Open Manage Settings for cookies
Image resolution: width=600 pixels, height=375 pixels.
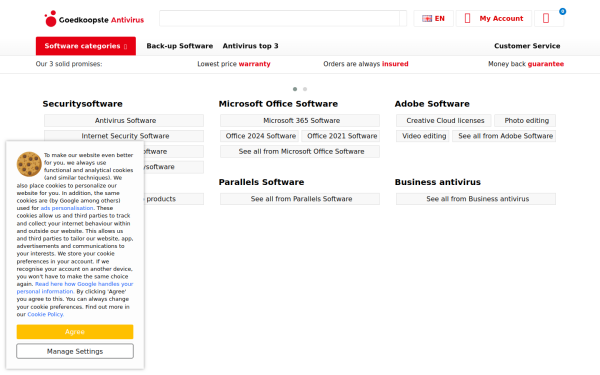click(x=75, y=351)
